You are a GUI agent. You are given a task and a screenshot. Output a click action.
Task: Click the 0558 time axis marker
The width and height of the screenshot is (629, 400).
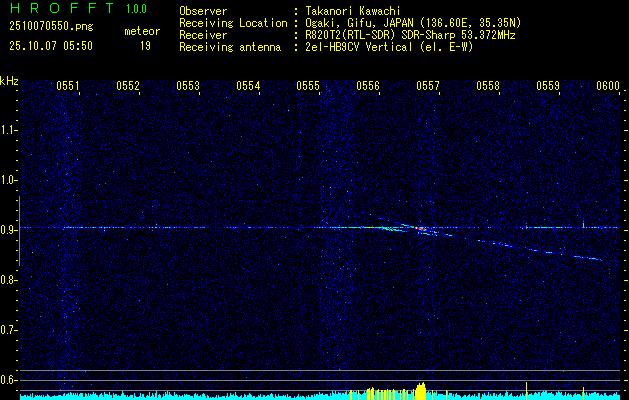pyautogui.click(x=488, y=85)
